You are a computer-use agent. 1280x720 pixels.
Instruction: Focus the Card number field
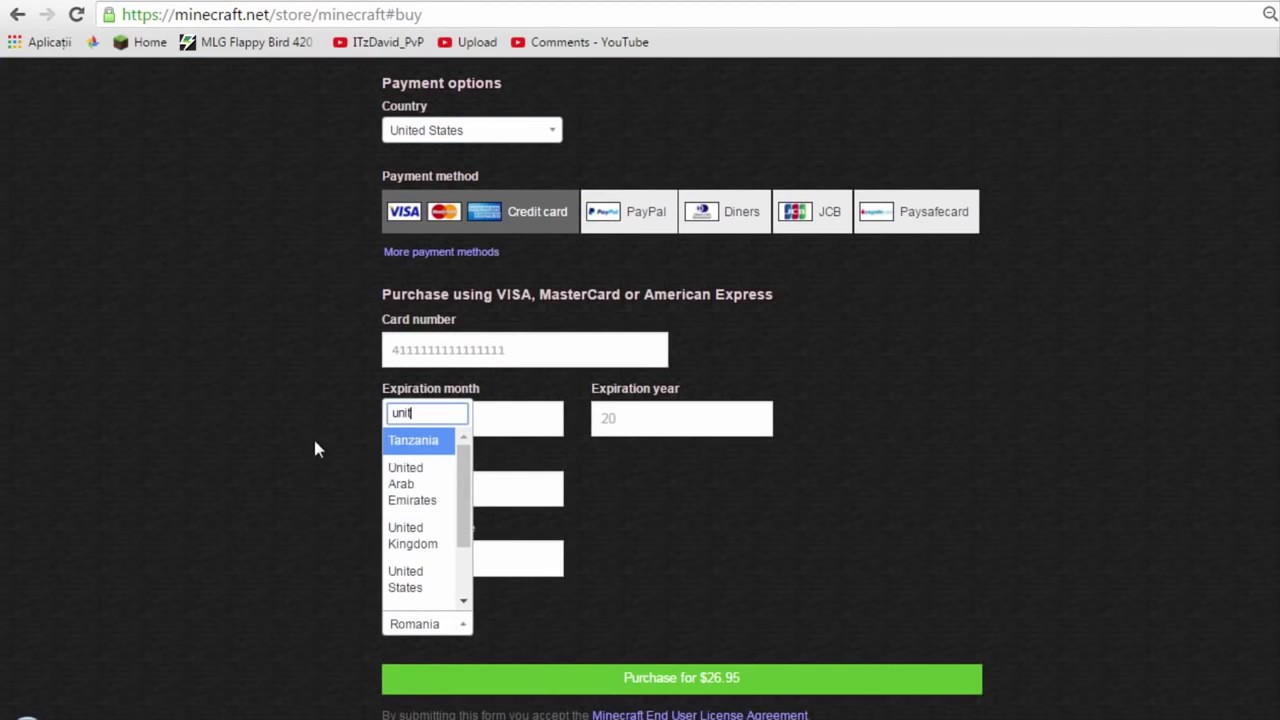click(525, 350)
